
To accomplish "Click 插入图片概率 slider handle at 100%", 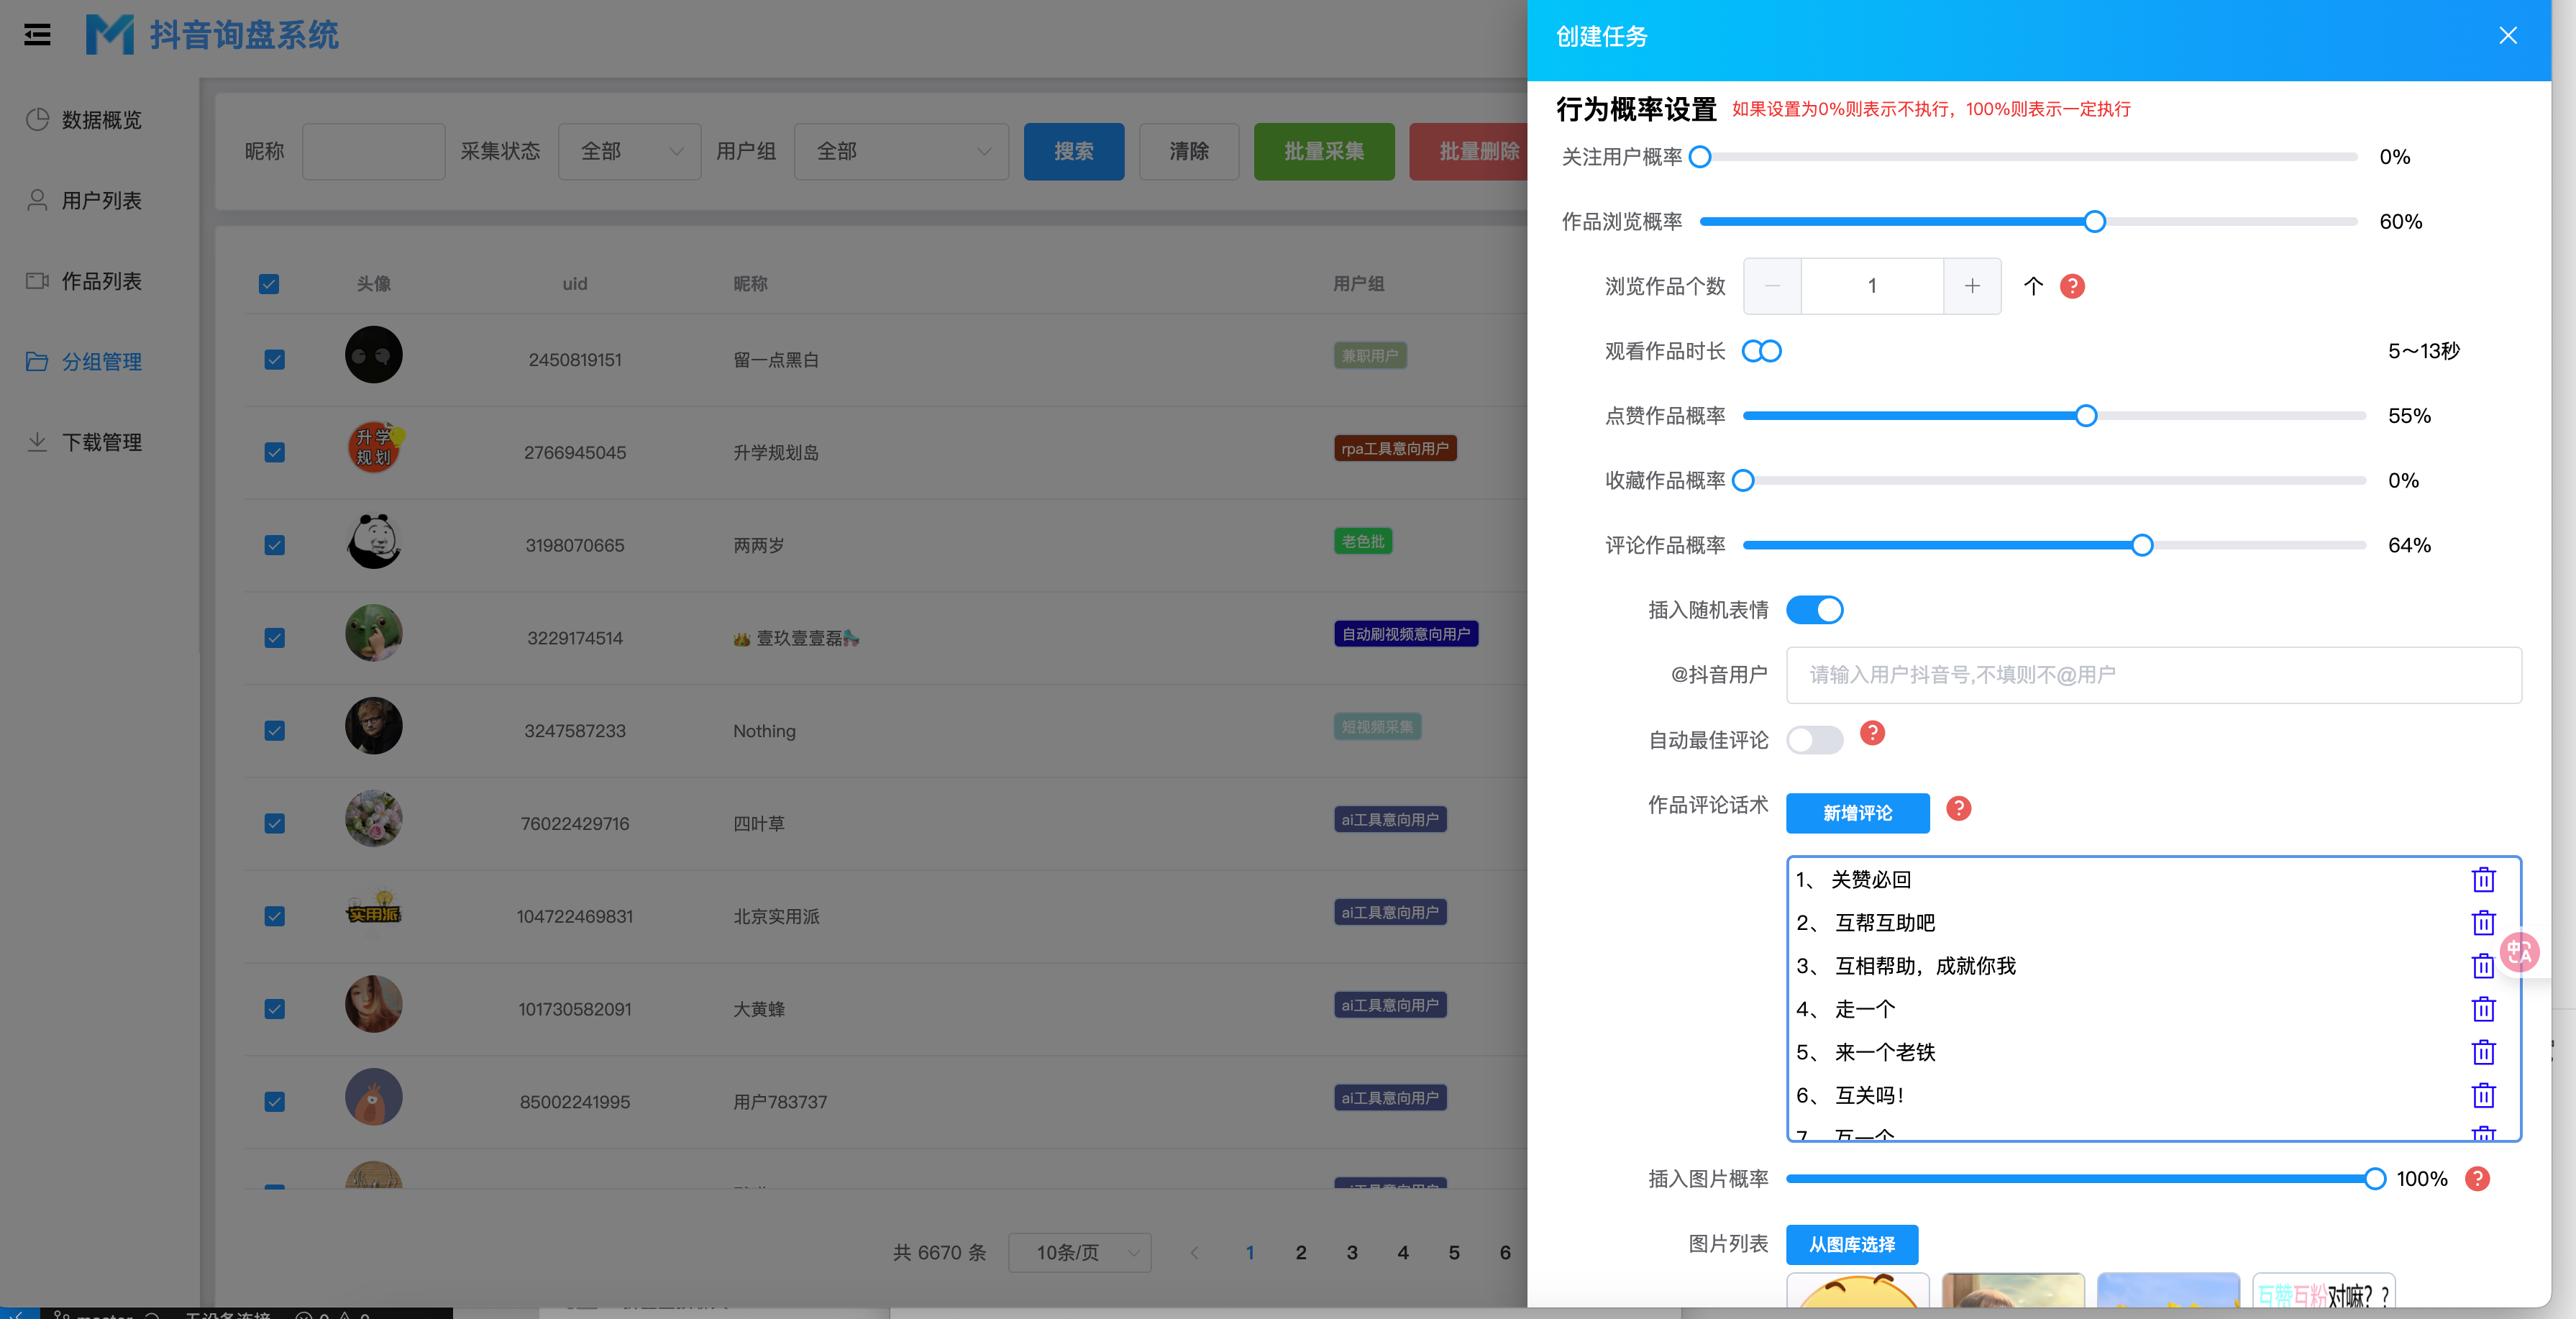I will 2374,1179.
